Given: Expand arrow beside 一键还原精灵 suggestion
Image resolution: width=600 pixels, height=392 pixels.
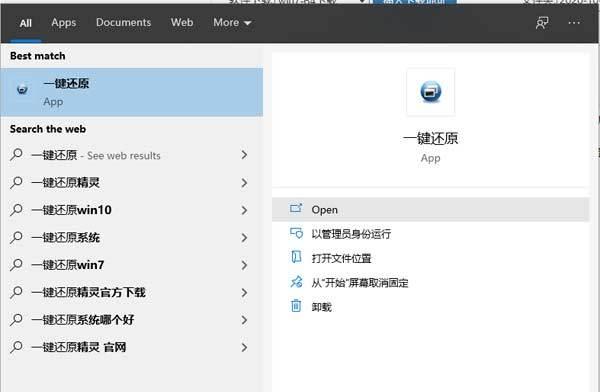Looking at the screenshot, I should click(244, 183).
